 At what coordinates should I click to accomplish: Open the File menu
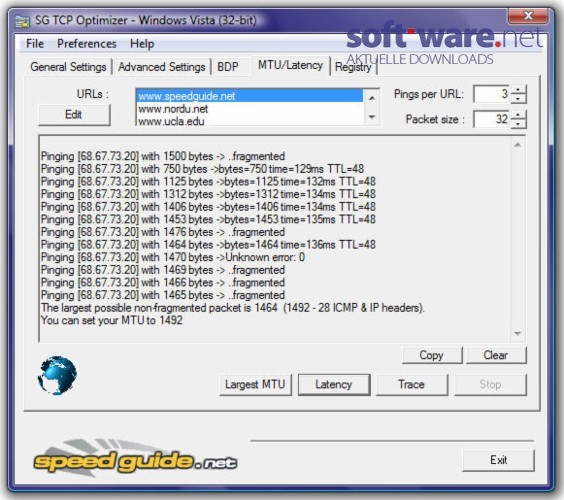tap(35, 44)
